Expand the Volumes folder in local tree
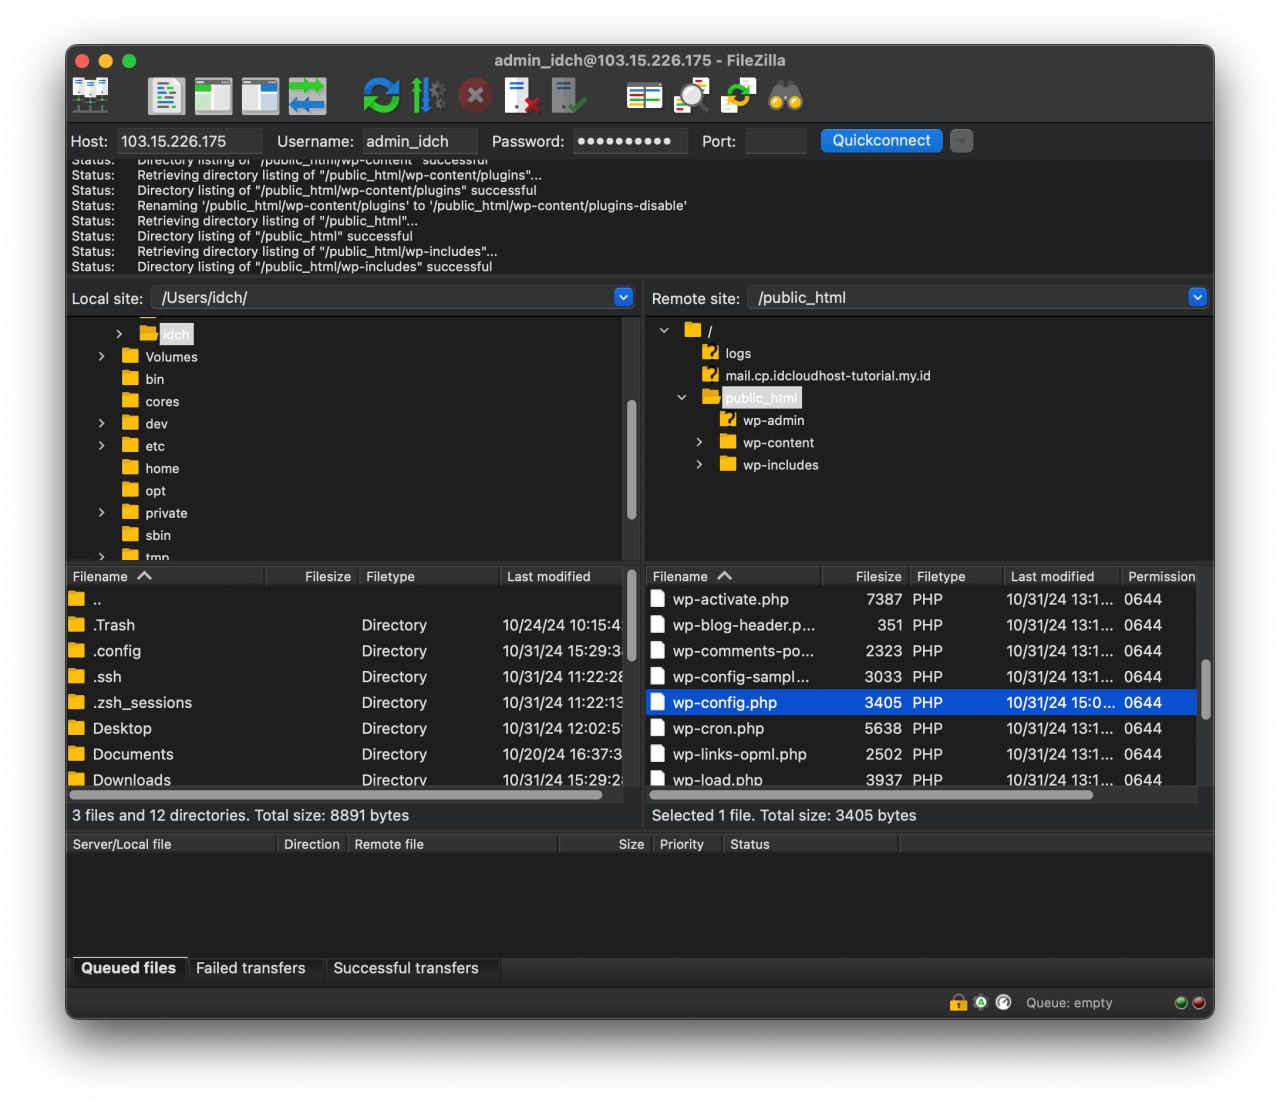The width and height of the screenshot is (1280, 1106). [101, 356]
